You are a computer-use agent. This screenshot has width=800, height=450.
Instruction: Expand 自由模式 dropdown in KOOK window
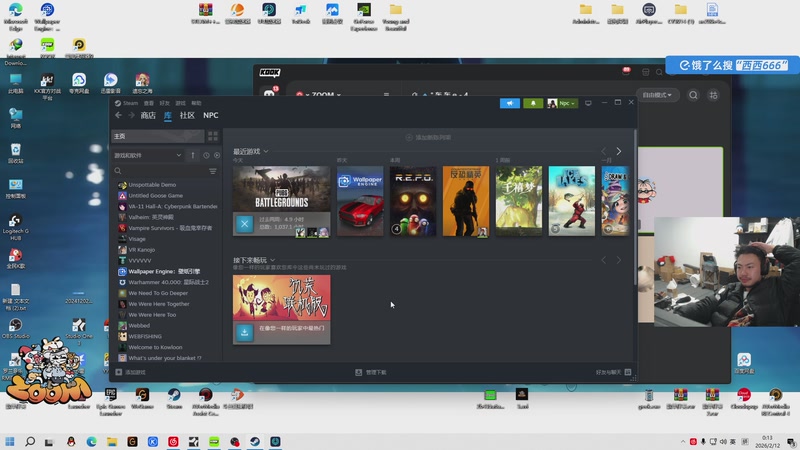tap(657, 95)
